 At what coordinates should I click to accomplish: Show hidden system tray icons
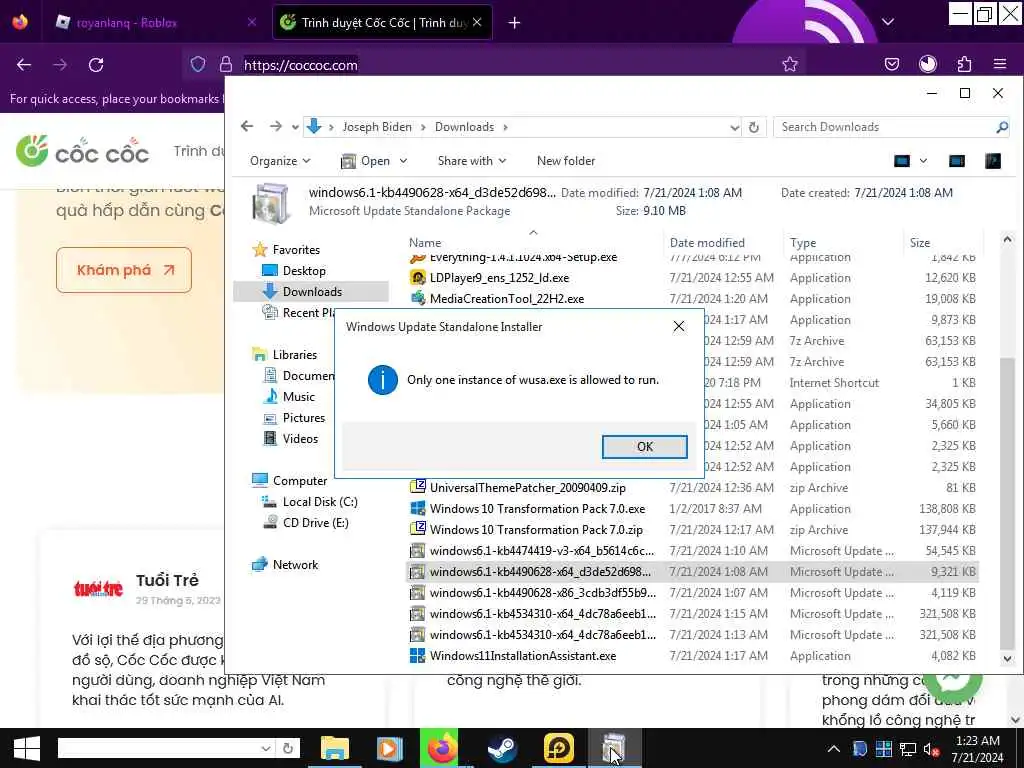pos(834,749)
